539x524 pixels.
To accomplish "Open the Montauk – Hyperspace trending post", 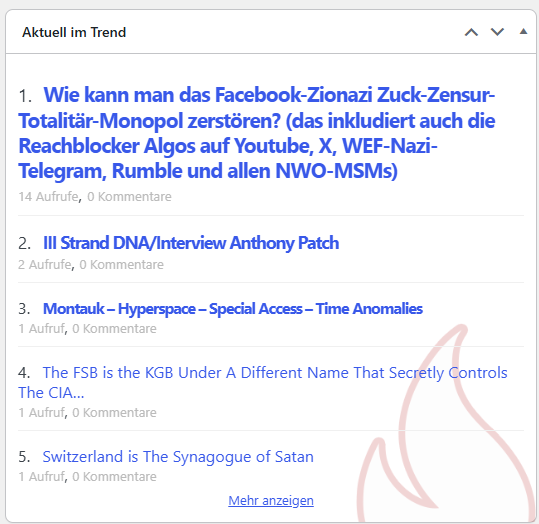I will tap(233, 309).
